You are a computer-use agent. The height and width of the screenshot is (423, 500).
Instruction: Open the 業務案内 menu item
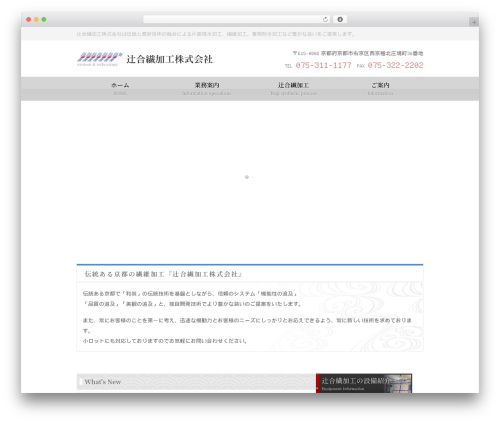207,89
